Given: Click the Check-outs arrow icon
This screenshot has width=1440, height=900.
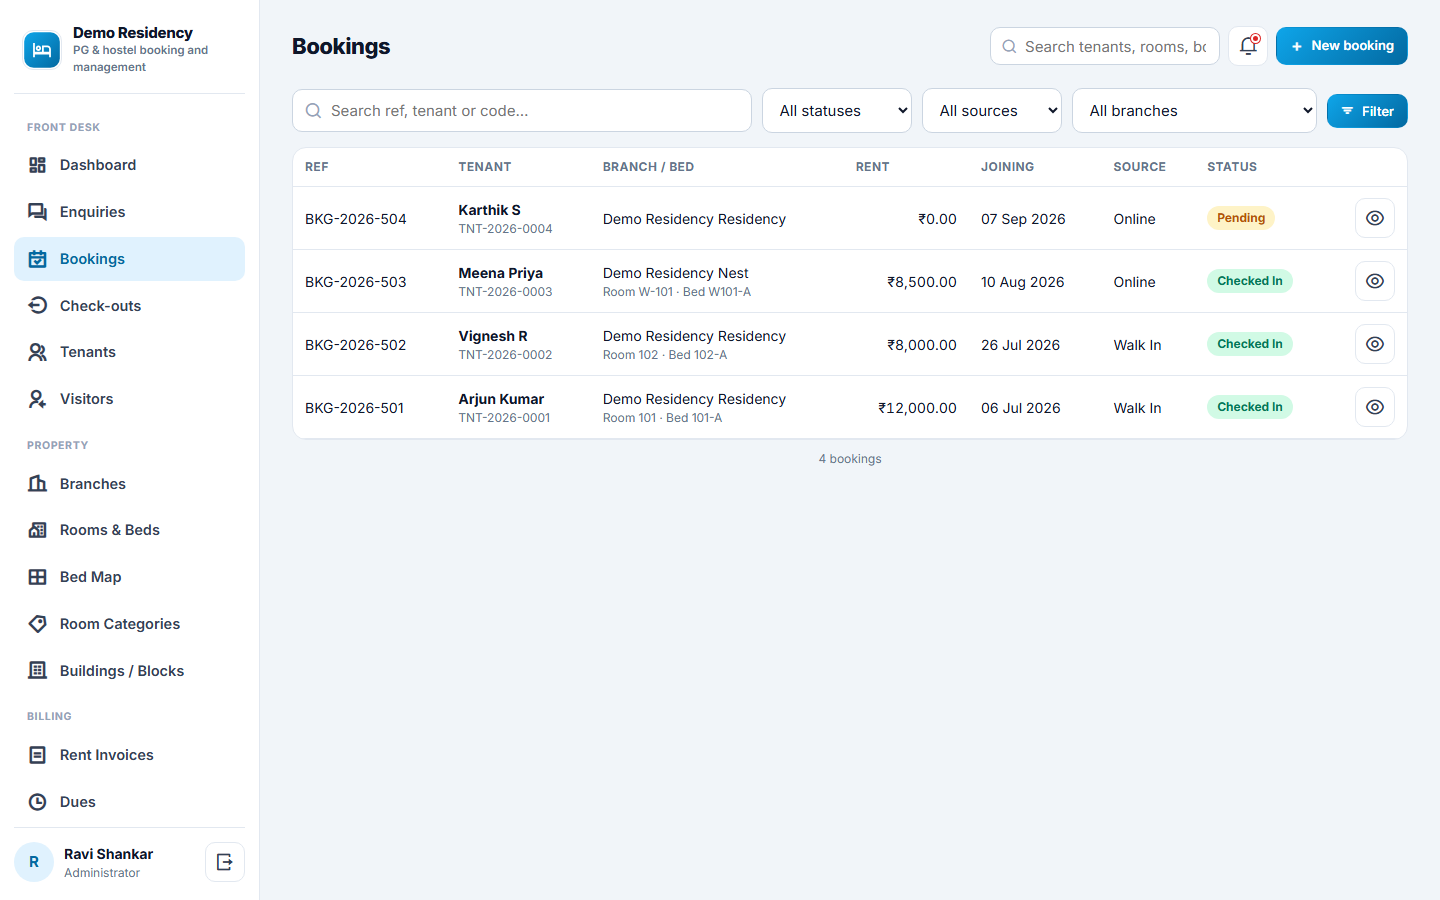Looking at the screenshot, I should point(38,306).
